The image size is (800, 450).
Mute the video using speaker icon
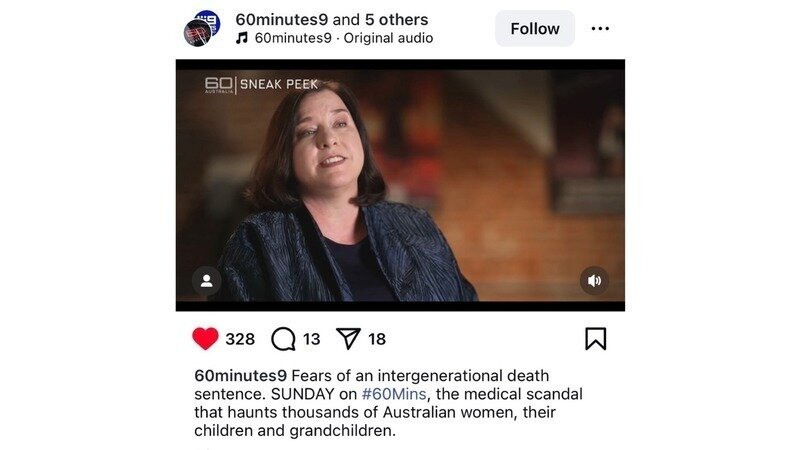click(x=594, y=281)
